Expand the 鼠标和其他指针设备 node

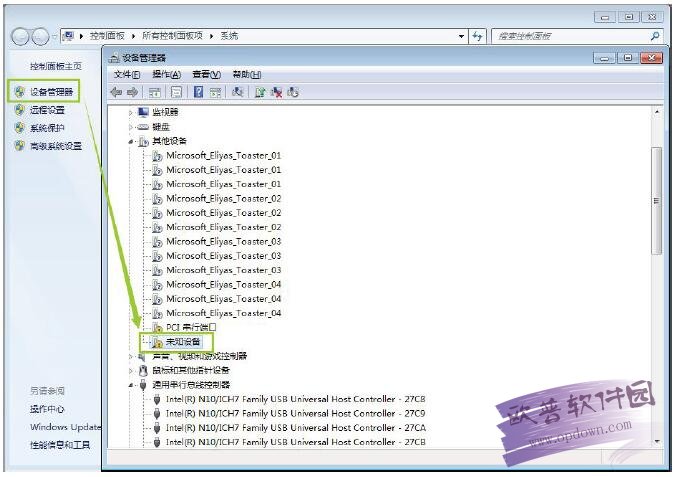click(x=130, y=371)
